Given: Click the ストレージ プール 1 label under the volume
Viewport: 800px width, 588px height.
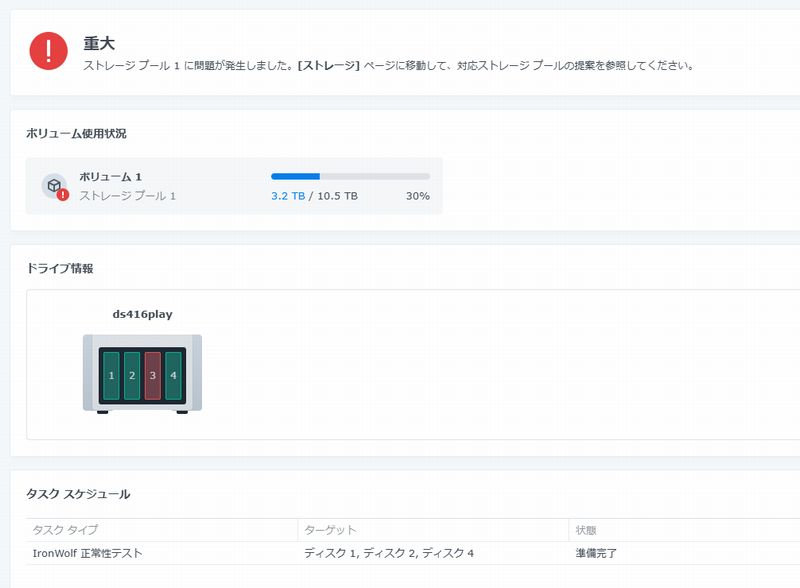Looking at the screenshot, I should [x=128, y=196].
